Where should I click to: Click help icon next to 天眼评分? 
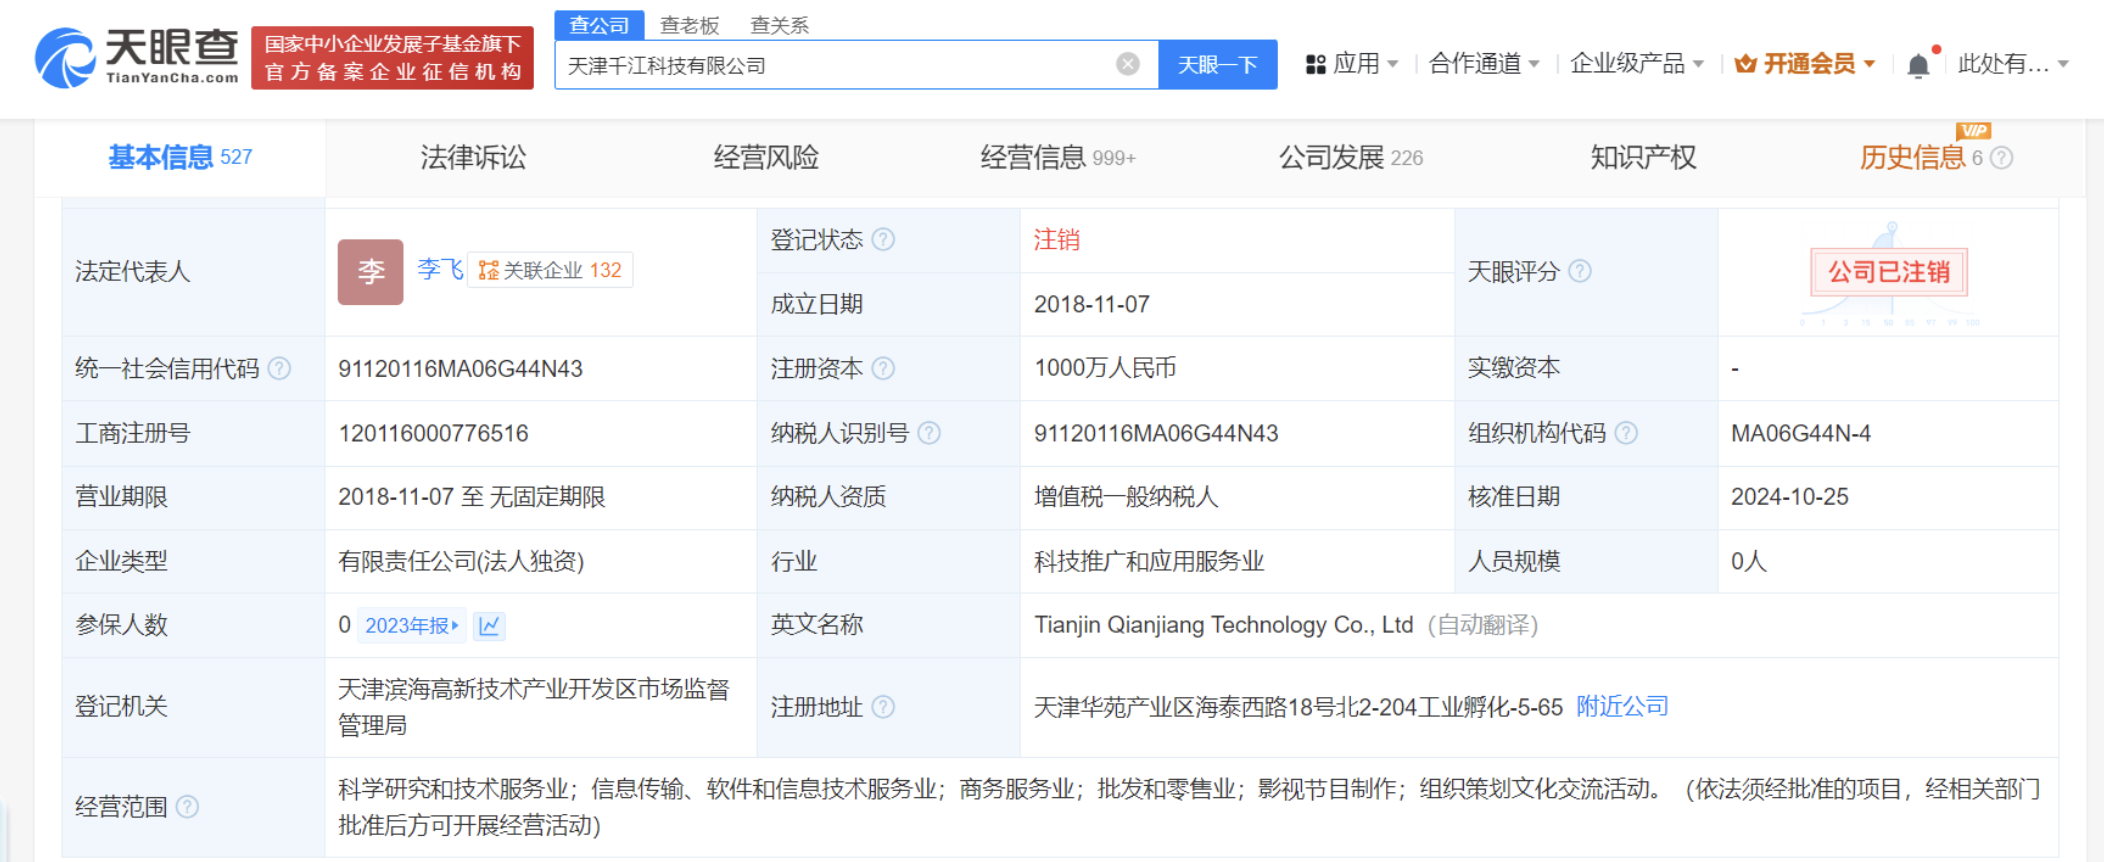1580,271
